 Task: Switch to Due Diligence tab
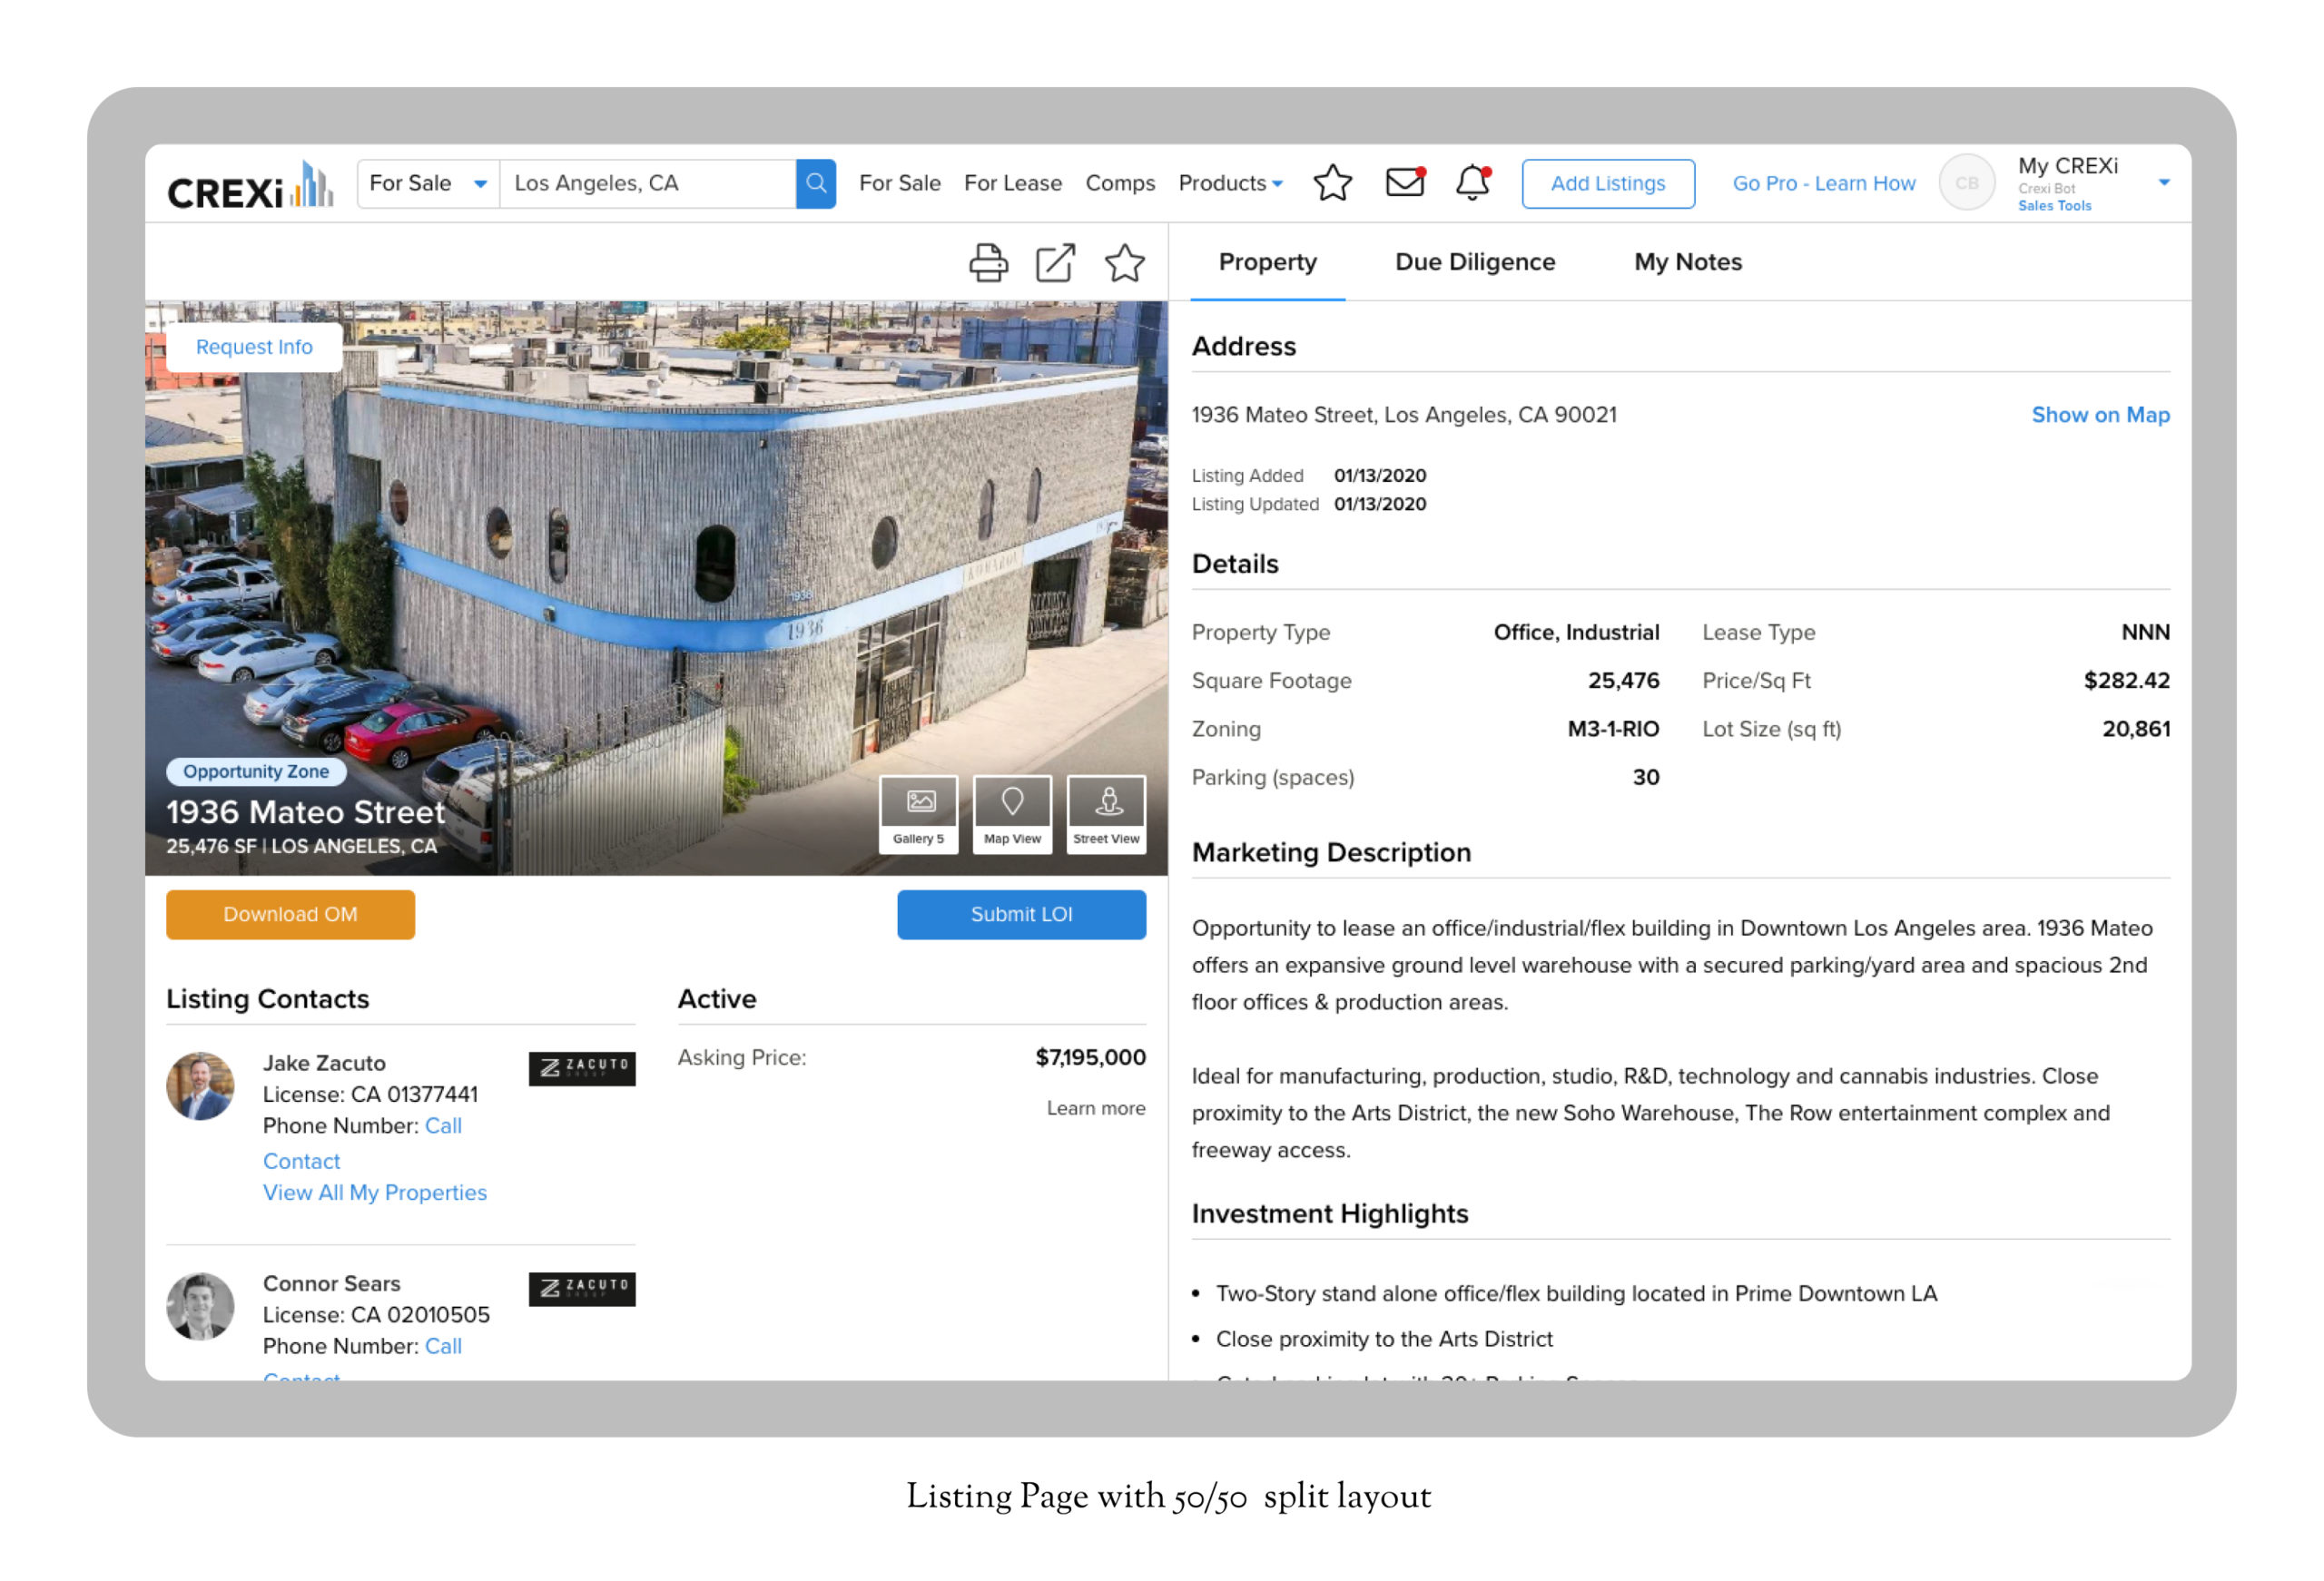coord(1475,262)
